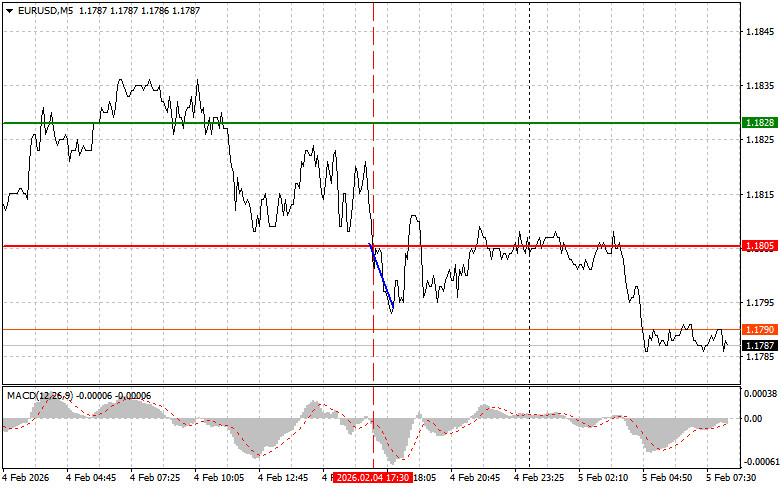This screenshot has width=781, height=489.
Task: Click the 5 Feb 07:30 time label
Action: pyautogui.click(x=733, y=478)
